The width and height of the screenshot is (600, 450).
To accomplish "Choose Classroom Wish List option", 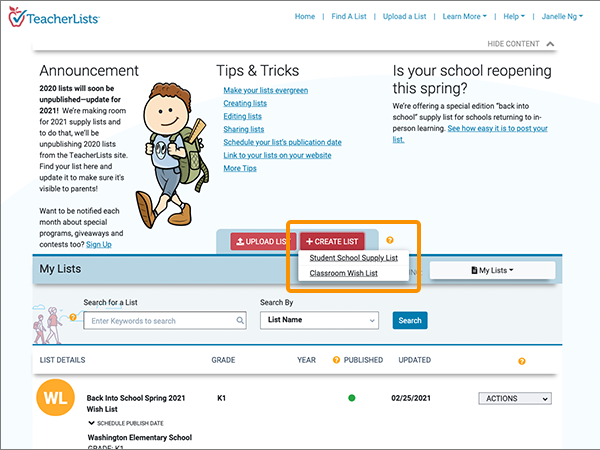I will 343,273.
